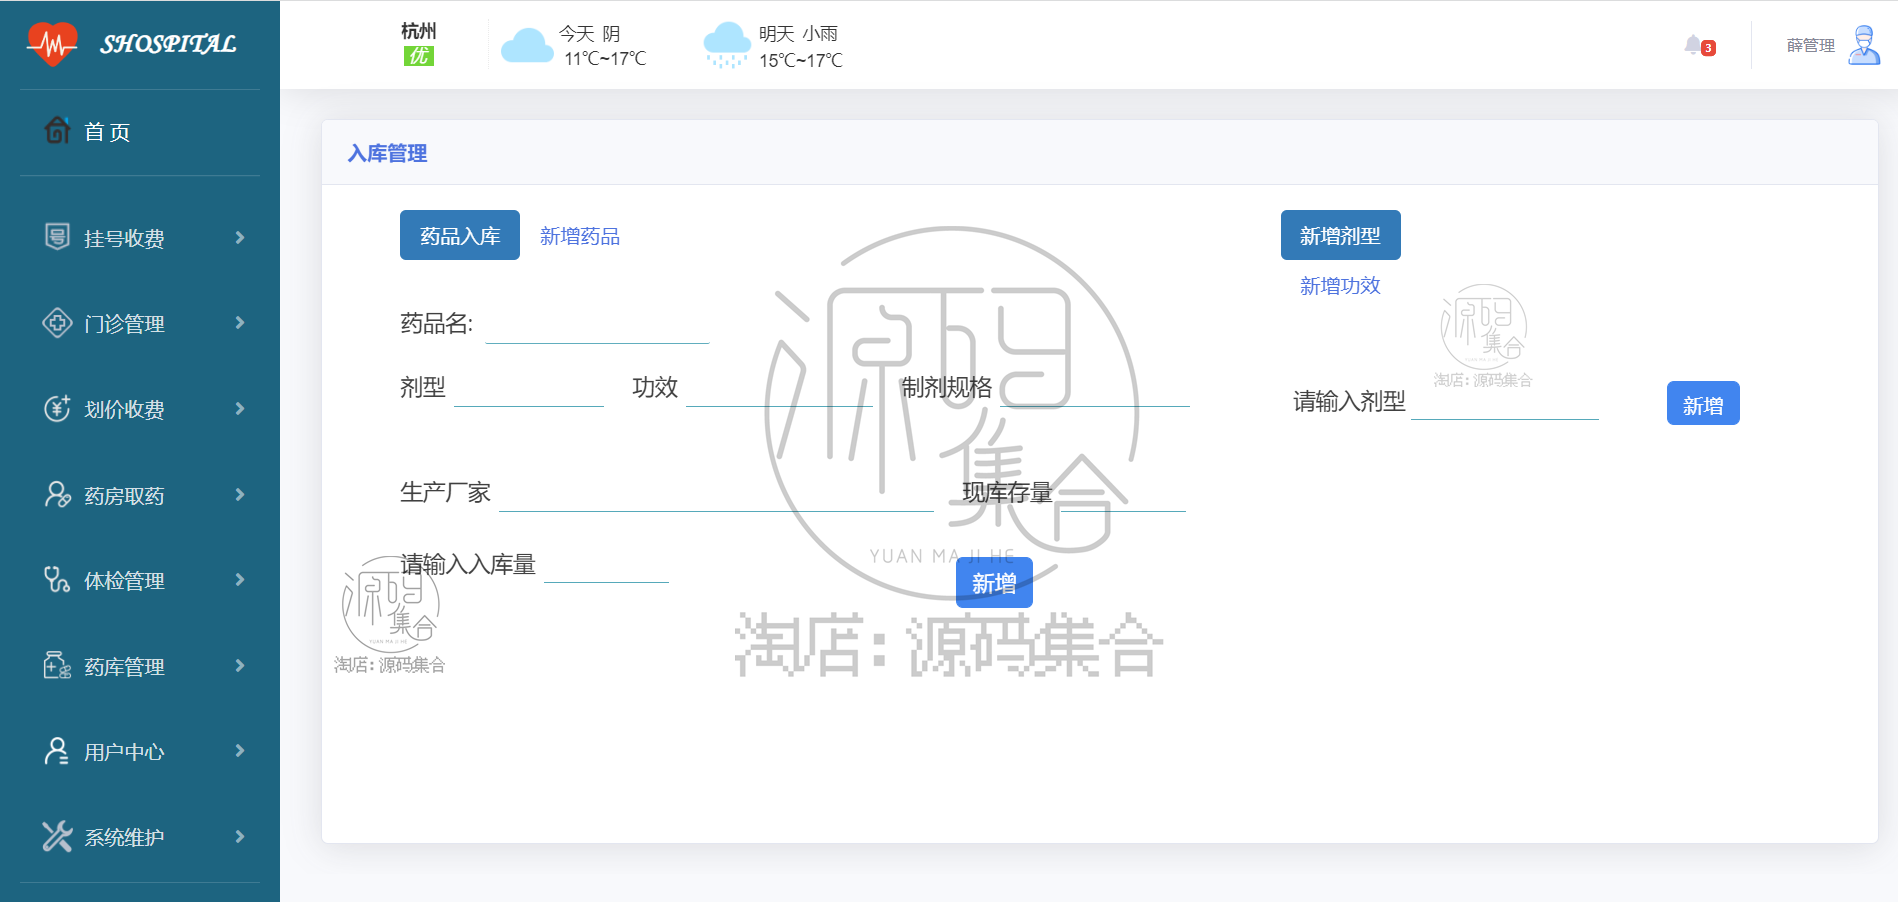Expand the 用户中心 menu chevron

[x=240, y=750]
